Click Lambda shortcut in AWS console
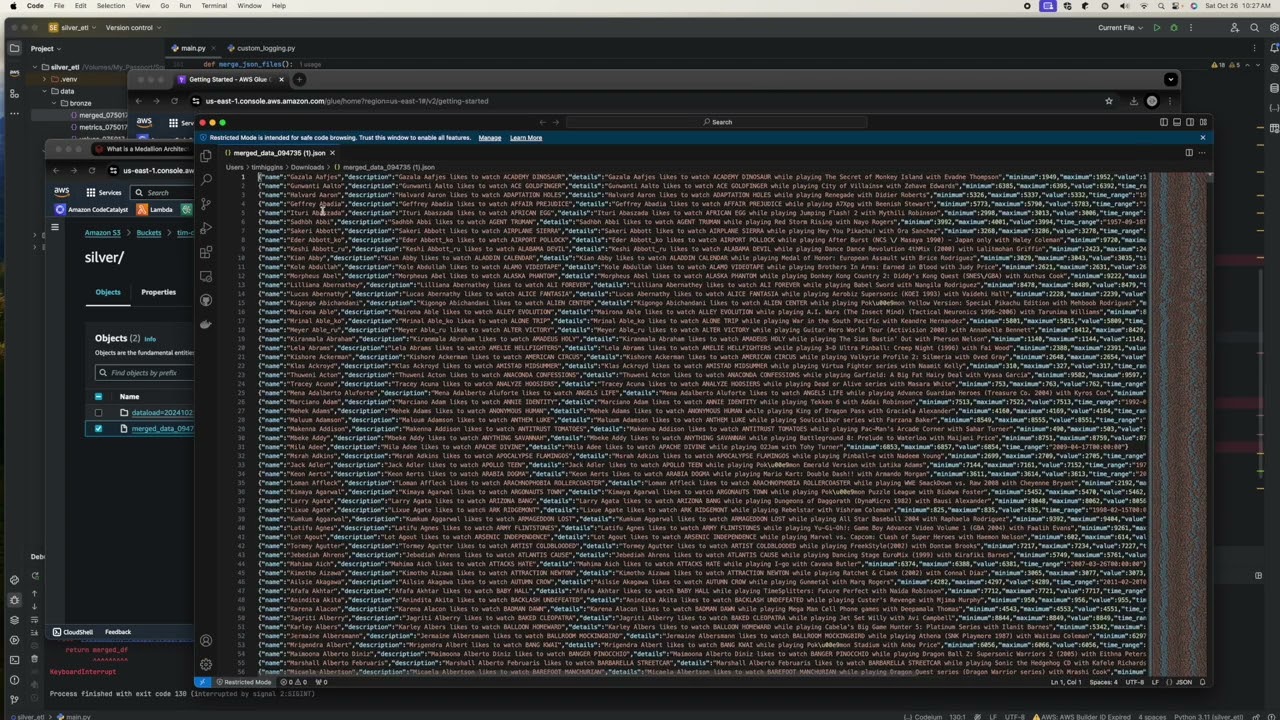 155,209
